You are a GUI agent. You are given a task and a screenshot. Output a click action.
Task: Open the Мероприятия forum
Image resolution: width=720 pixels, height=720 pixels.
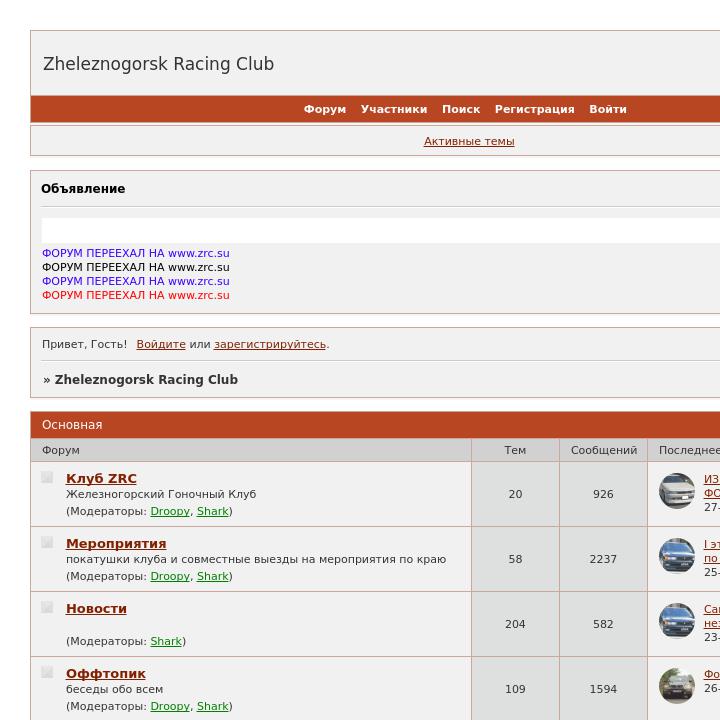(116, 544)
